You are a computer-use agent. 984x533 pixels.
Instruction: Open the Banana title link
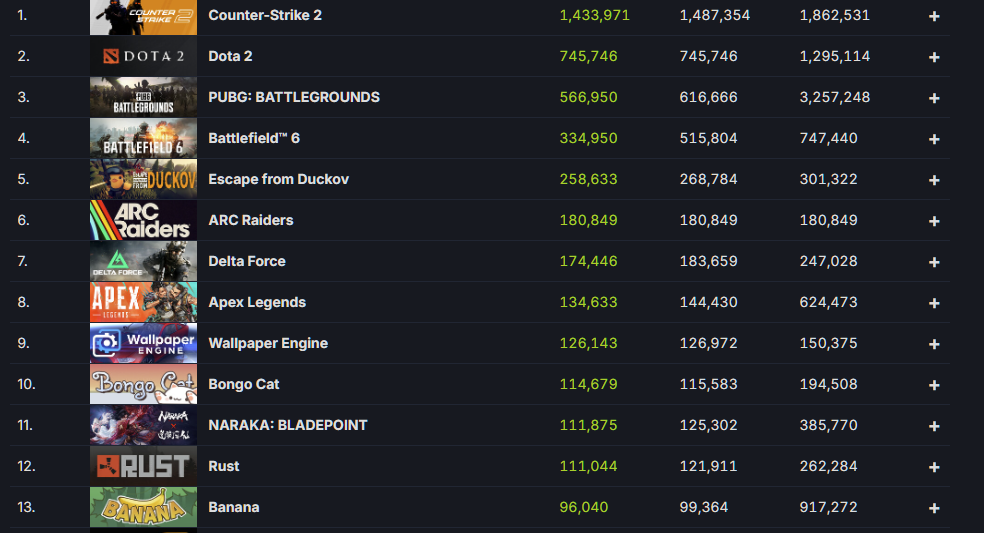click(233, 507)
